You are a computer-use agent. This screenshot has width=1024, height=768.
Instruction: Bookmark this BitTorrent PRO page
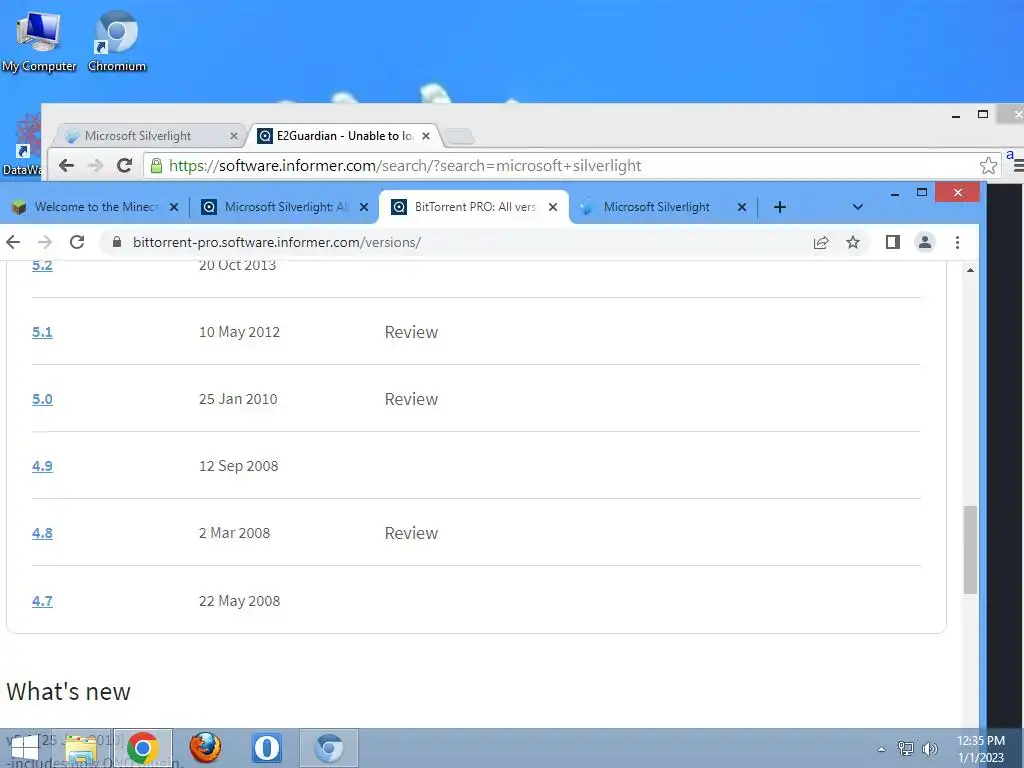coord(853,243)
